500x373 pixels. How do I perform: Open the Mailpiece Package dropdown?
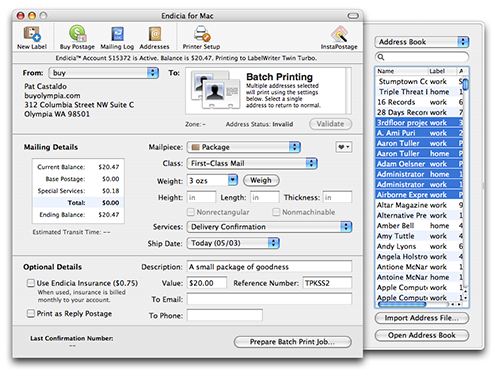[244, 147]
